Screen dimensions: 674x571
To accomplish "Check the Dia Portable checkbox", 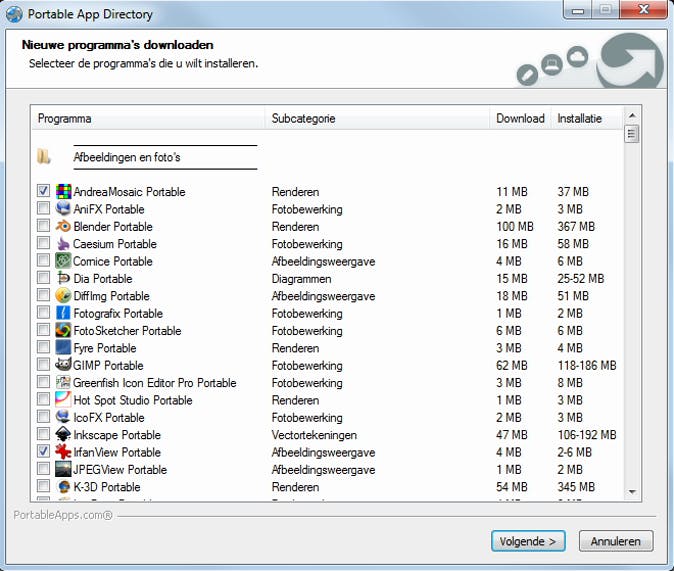I will (x=43, y=277).
